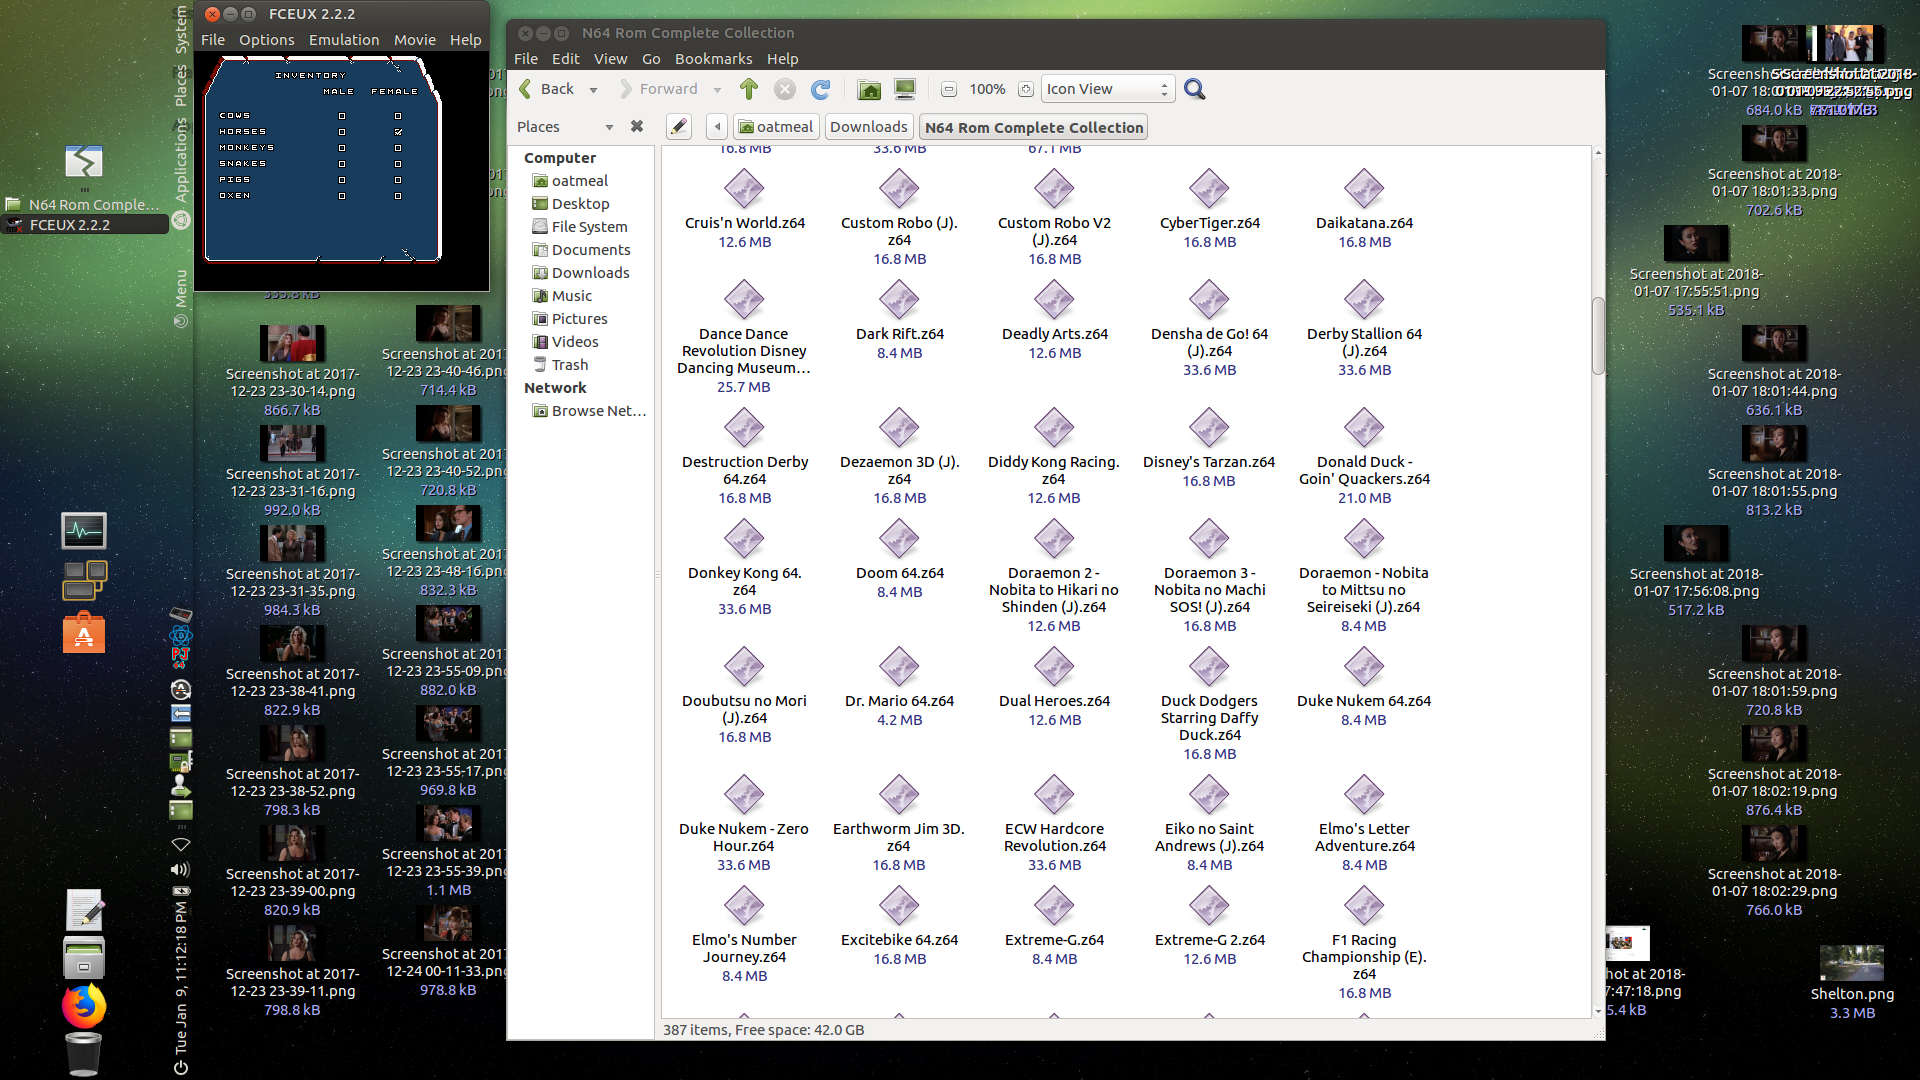Image resolution: width=1920 pixels, height=1080 pixels.
Task: Select Documents in the Places sidebar
Action: click(x=591, y=250)
